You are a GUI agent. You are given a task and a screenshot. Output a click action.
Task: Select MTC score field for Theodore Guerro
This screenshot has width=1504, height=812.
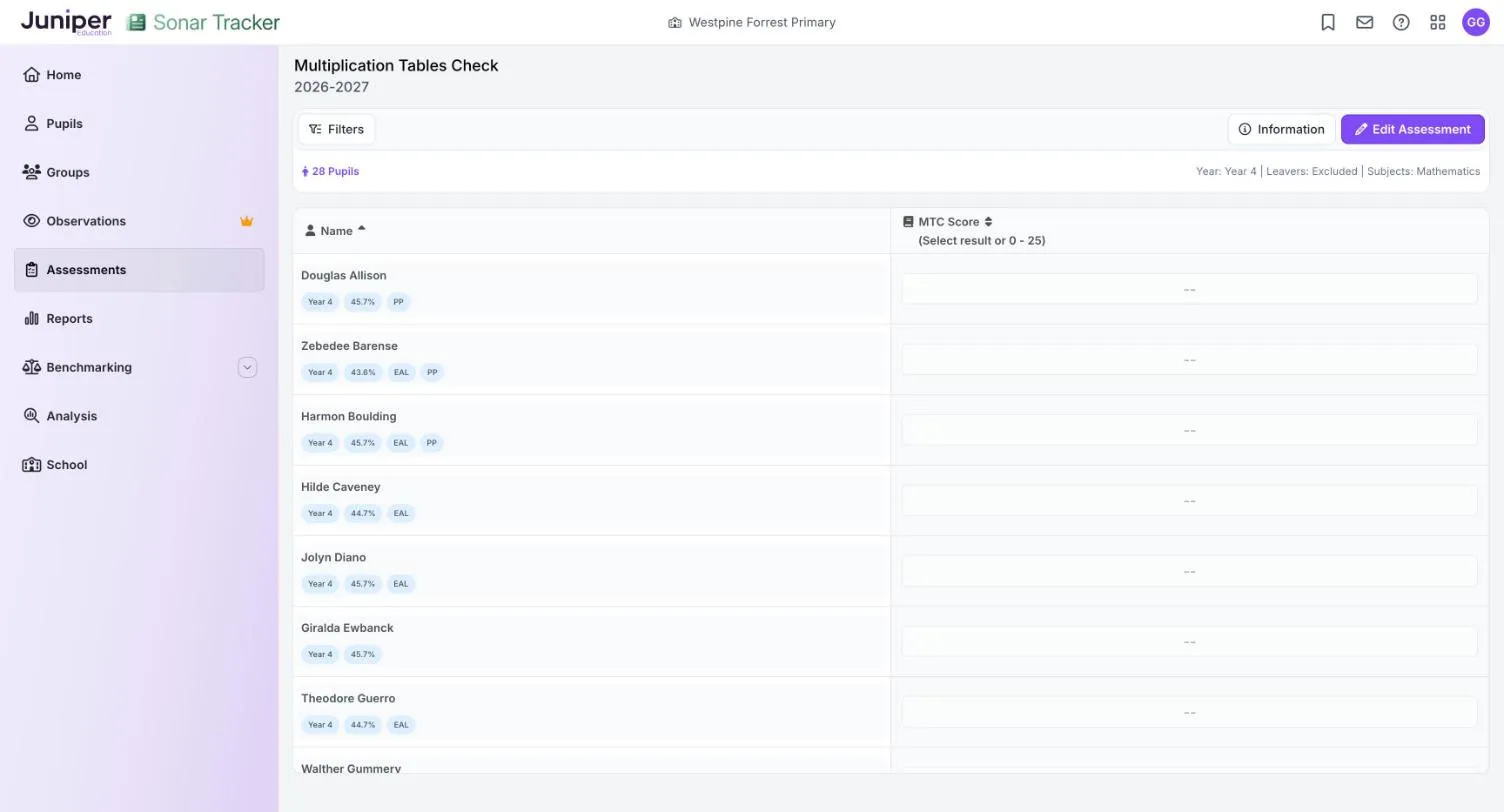[x=1189, y=712]
